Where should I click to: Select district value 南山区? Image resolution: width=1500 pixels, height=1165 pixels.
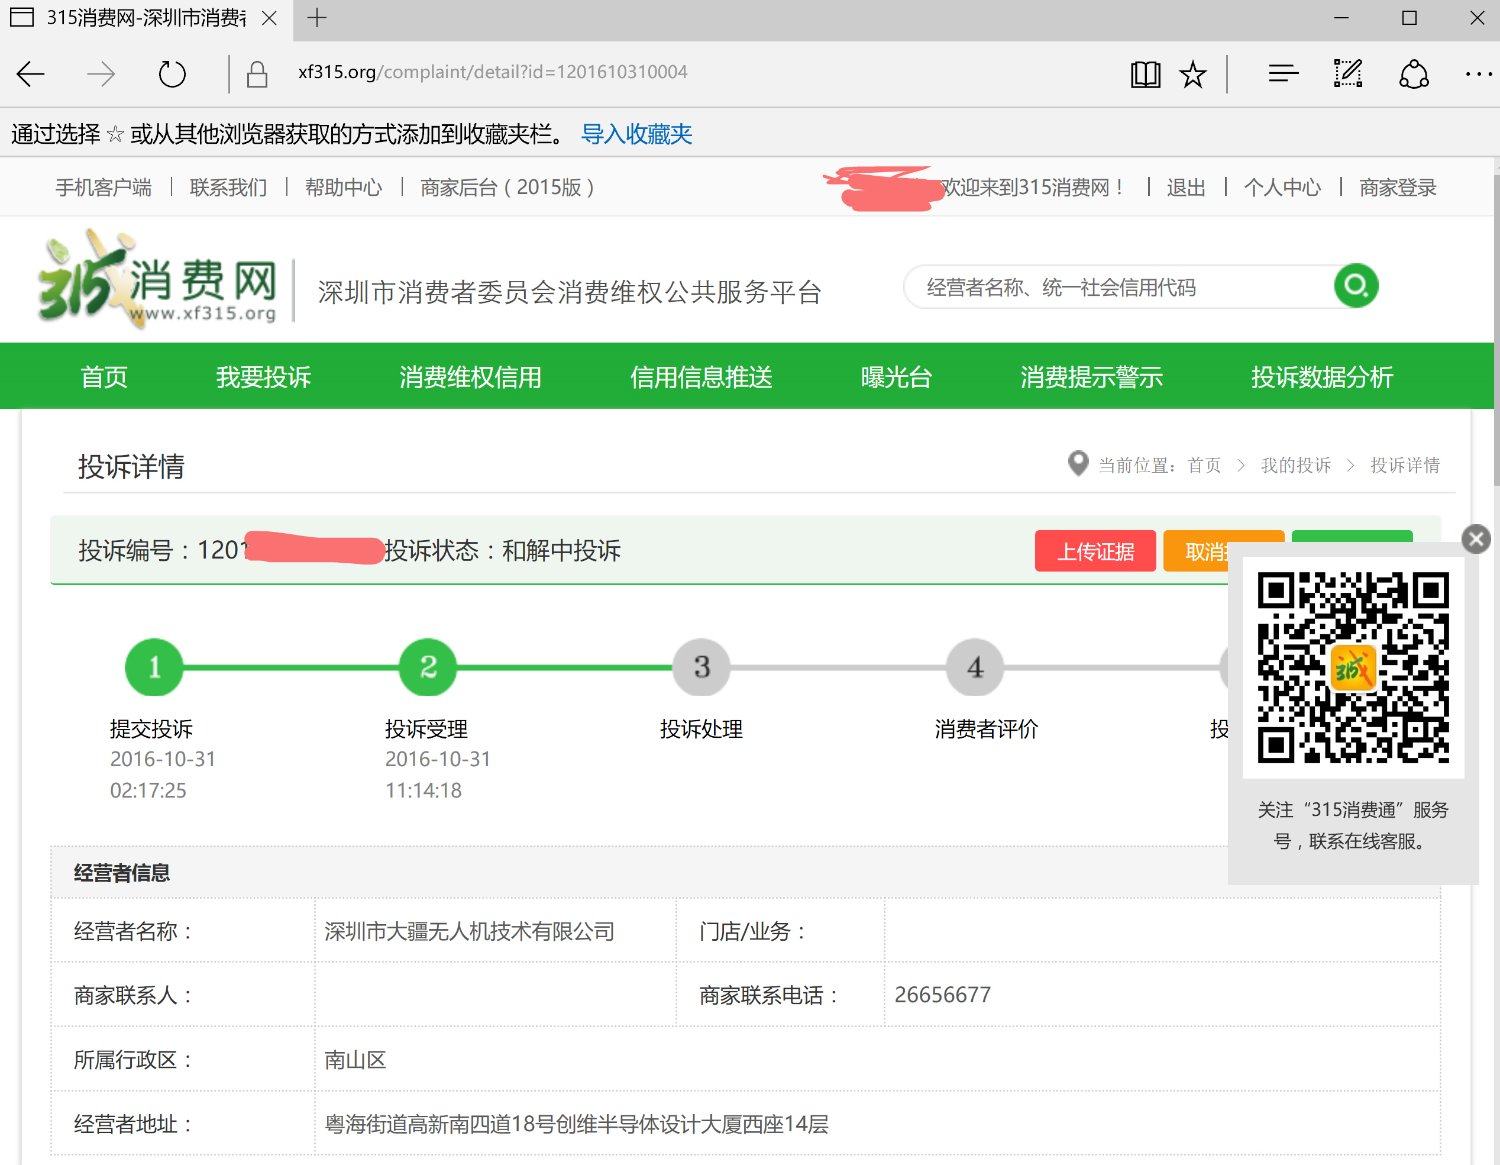click(x=355, y=1060)
